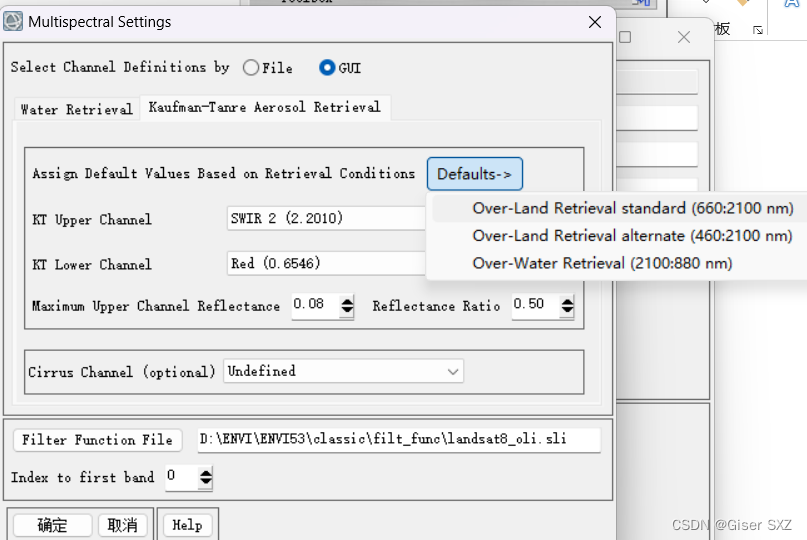This screenshot has width=807, height=540.
Task: Decrease Index to first band value
Action: tap(206, 482)
